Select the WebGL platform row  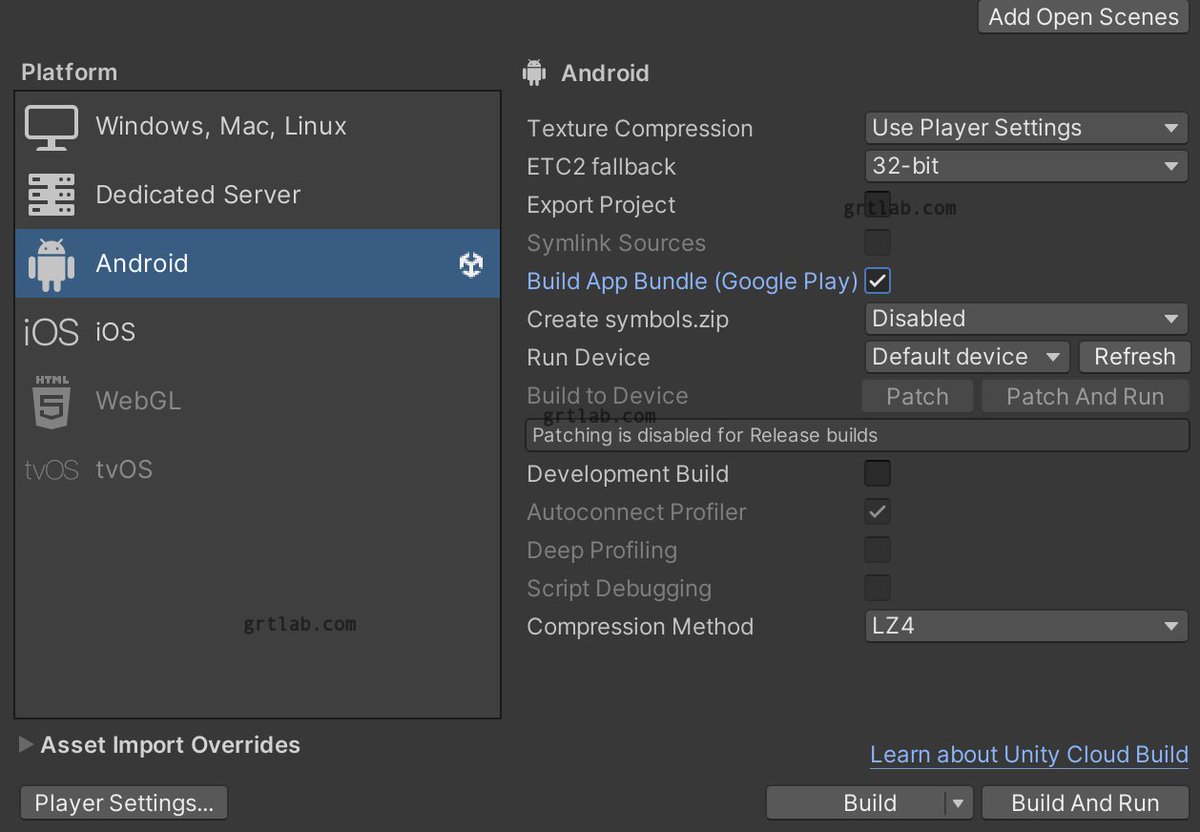pos(258,401)
